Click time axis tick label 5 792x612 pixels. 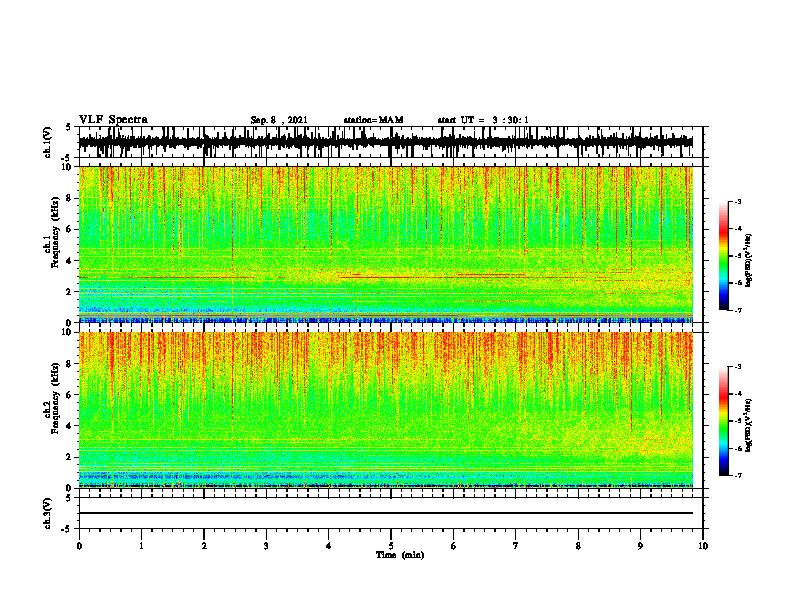tap(391, 546)
